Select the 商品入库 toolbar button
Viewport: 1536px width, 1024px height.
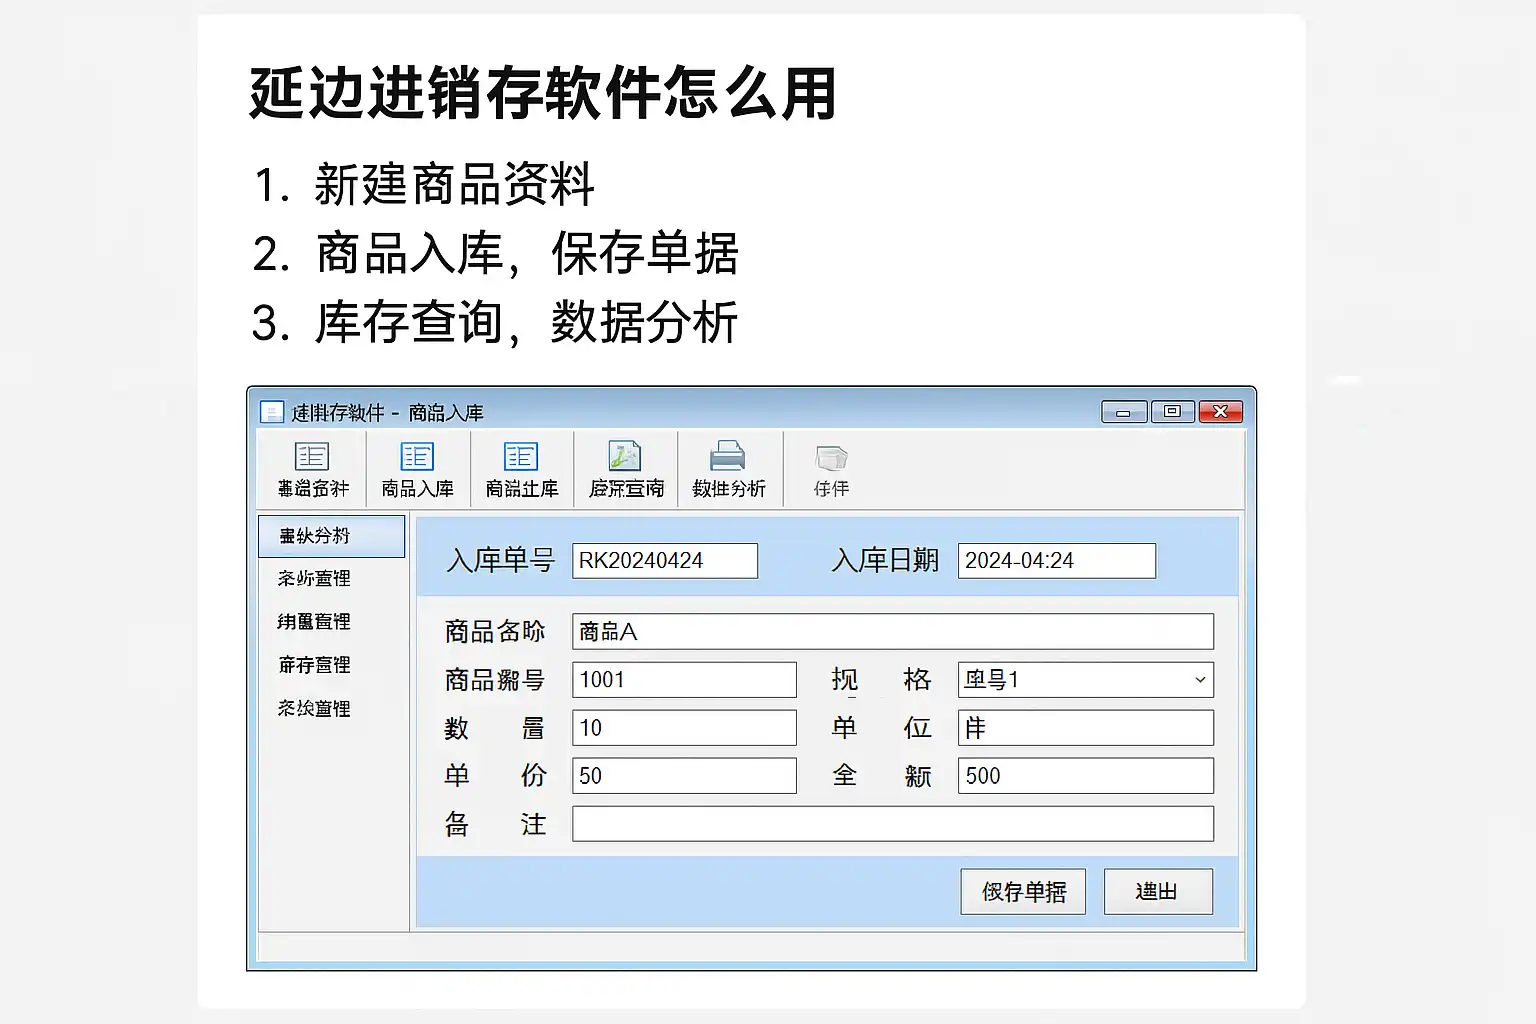417,470
